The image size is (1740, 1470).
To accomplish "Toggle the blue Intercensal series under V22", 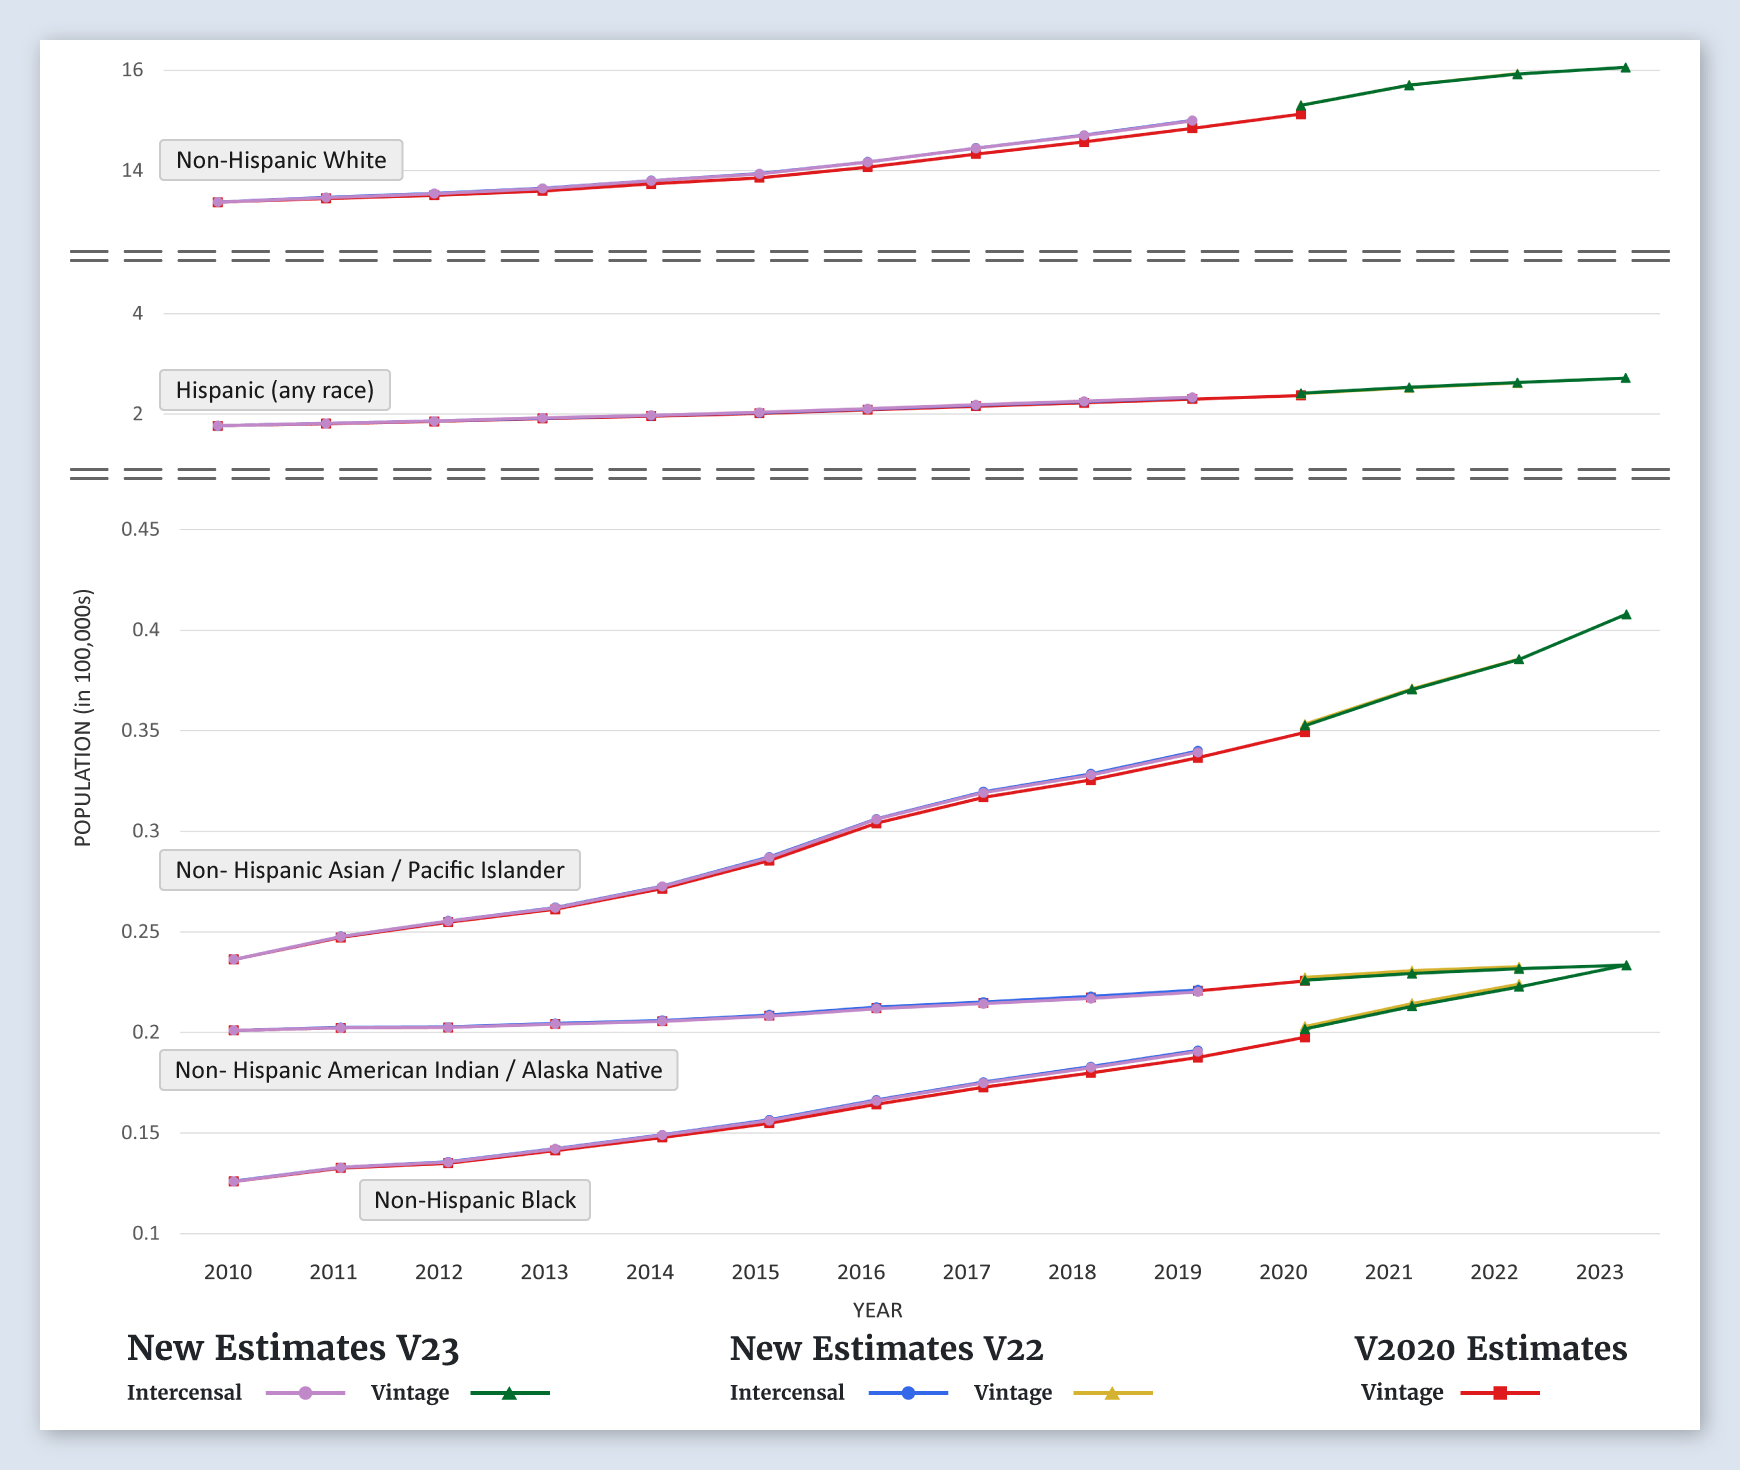I will pos(908,1393).
